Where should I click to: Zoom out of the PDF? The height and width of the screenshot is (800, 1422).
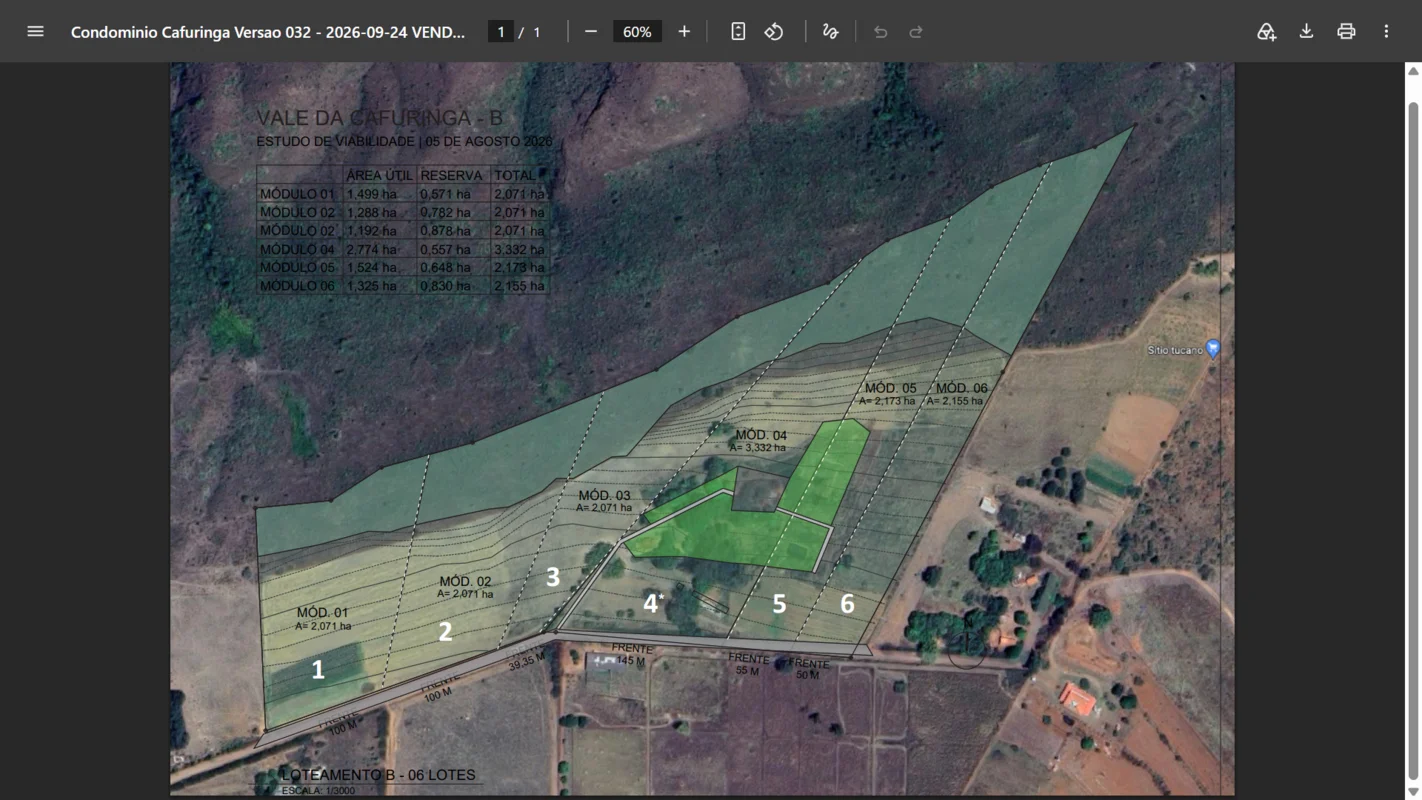point(591,32)
